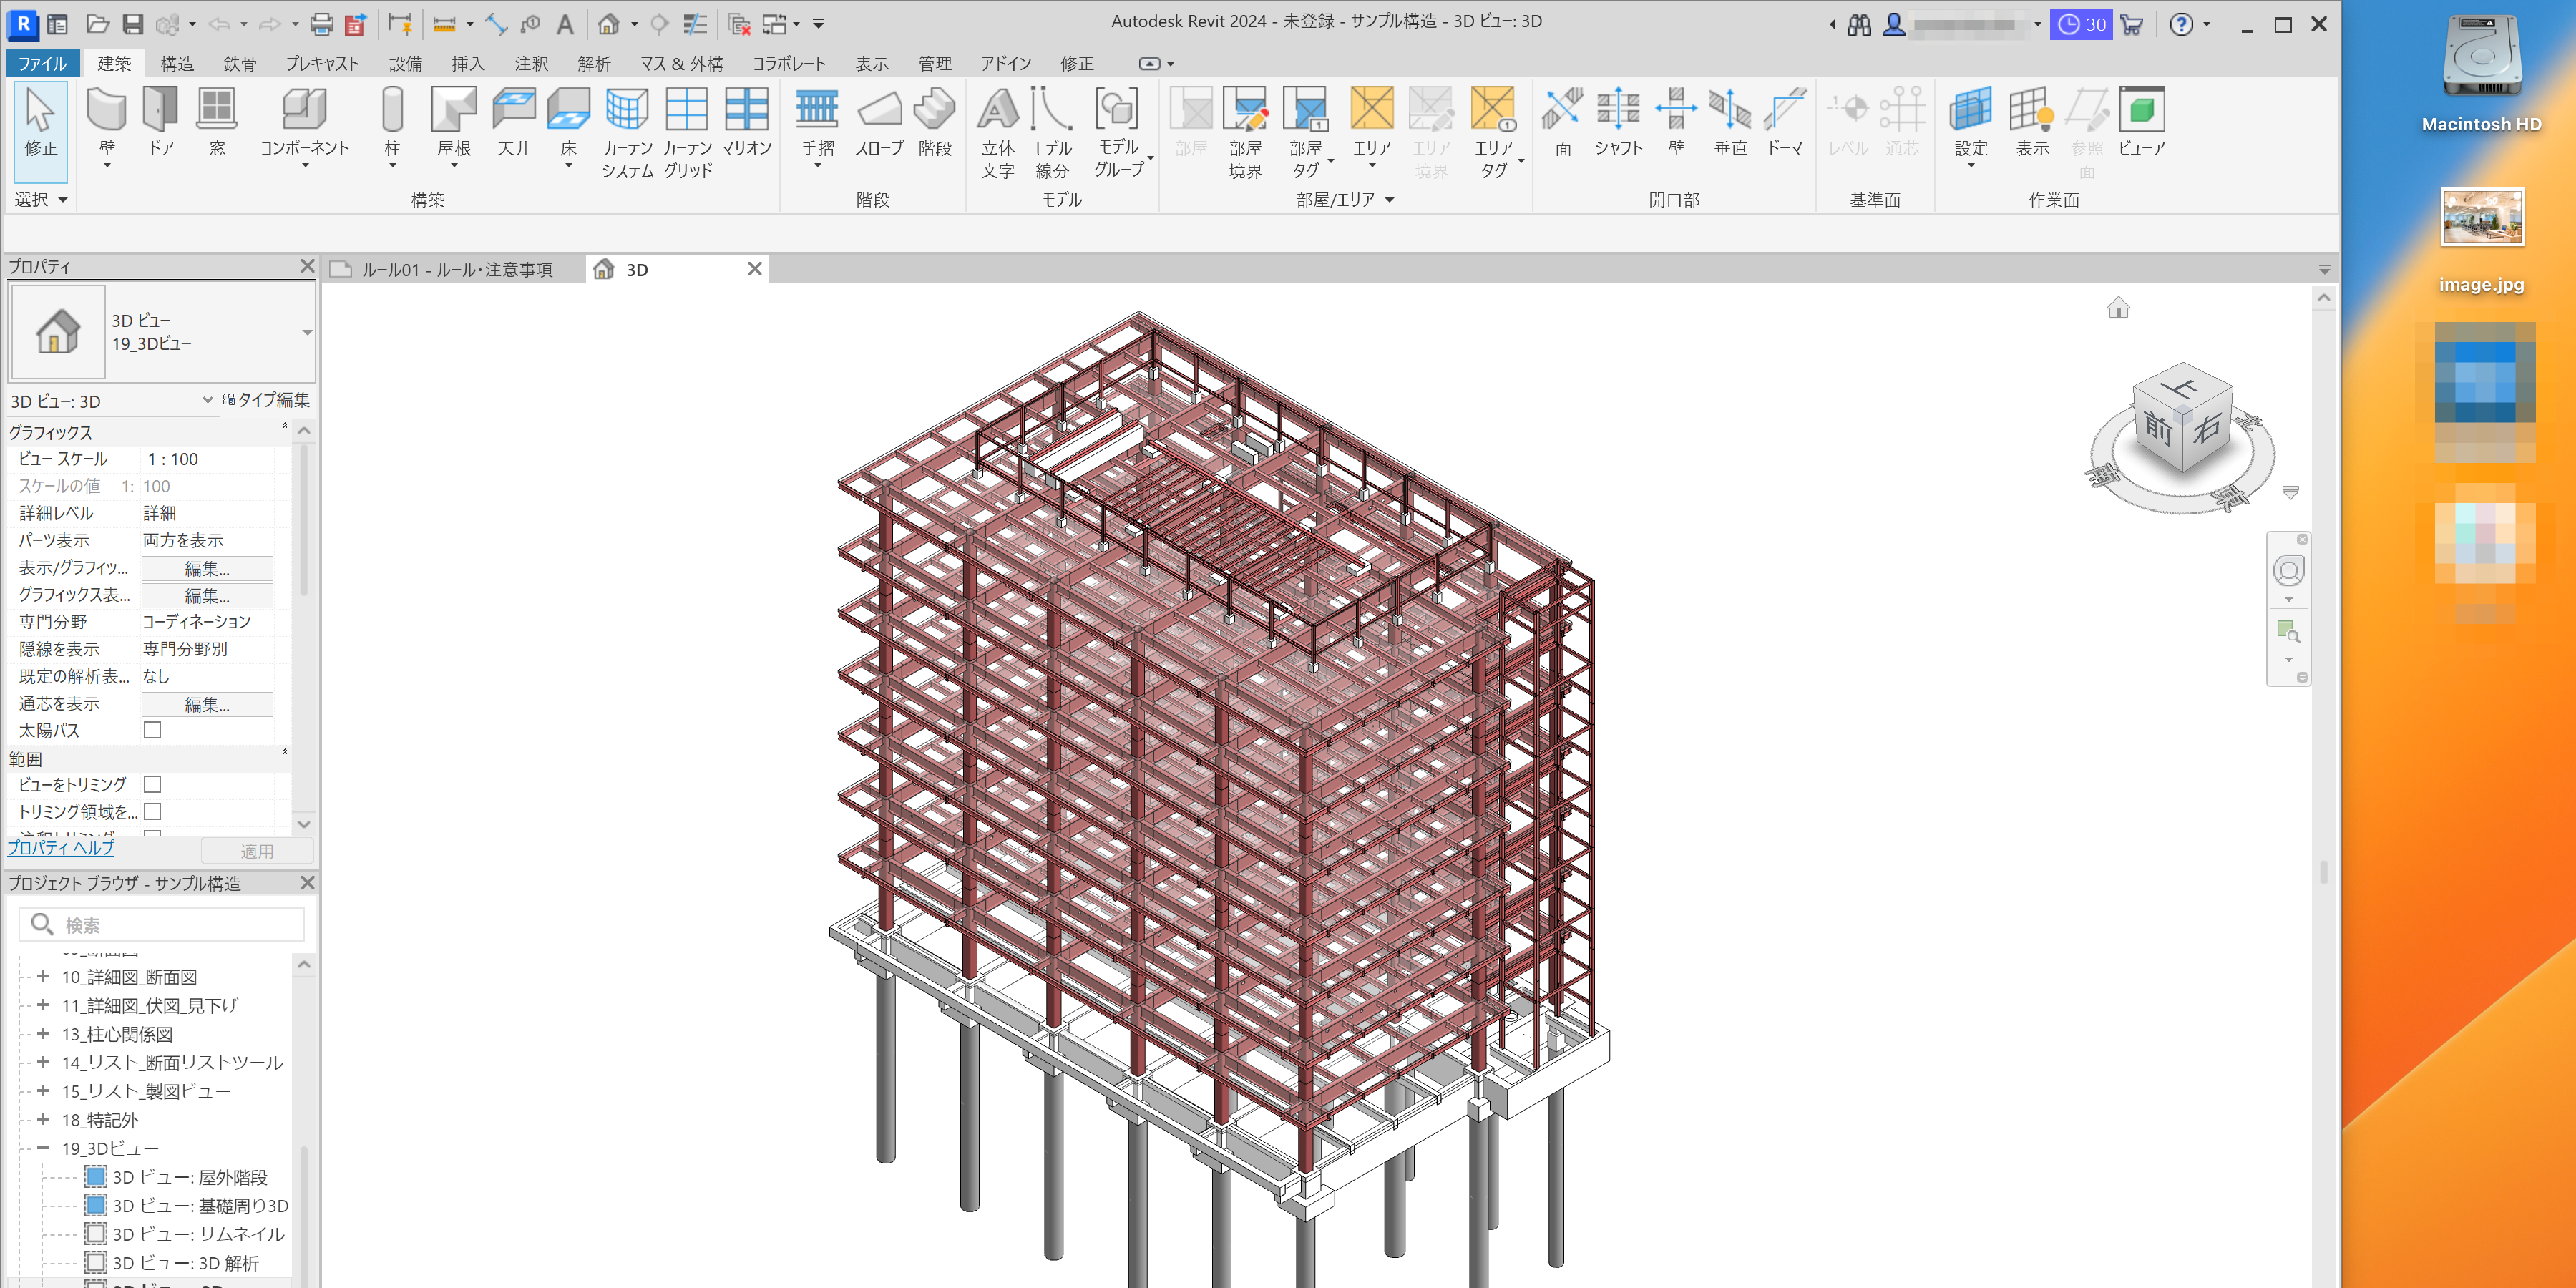Select 3D ビュー: 屋外階段 in browser
This screenshot has height=1288, width=2576.
tap(189, 1177)
